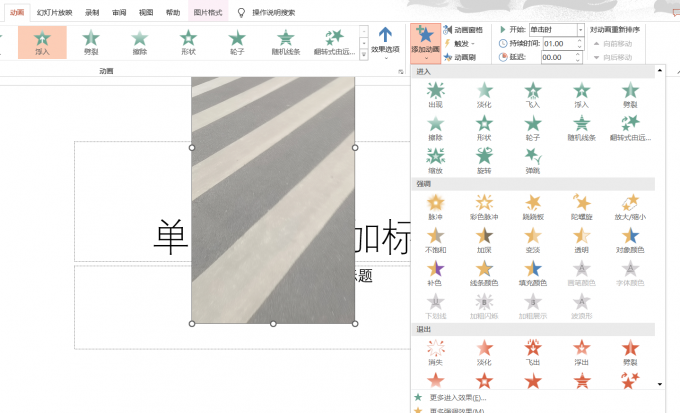This screenshot has width=680, height=413.
Task: Open the 开始 start timing combo box
Action: coord(556,30)
